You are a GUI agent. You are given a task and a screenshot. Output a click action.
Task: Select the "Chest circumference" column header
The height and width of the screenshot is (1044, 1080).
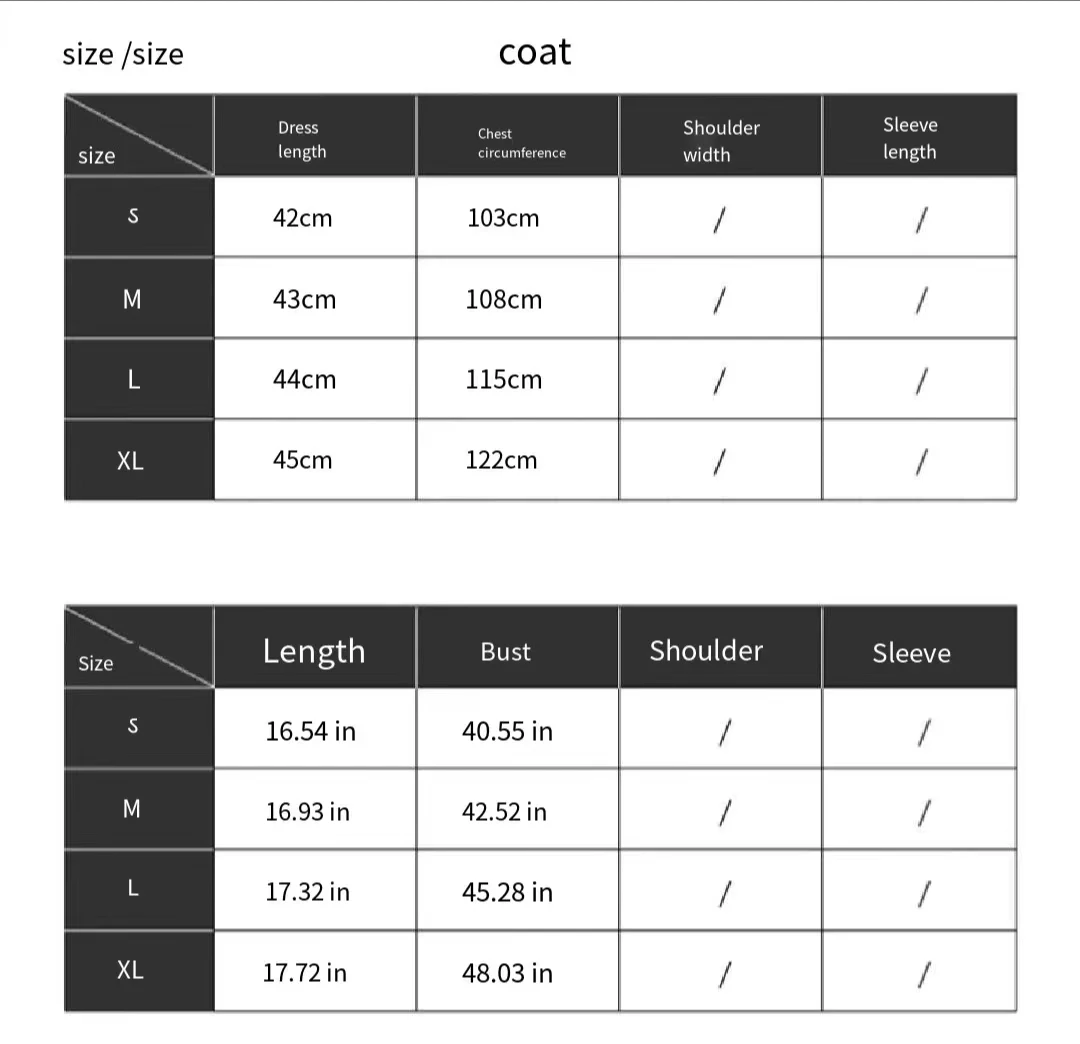521,143
